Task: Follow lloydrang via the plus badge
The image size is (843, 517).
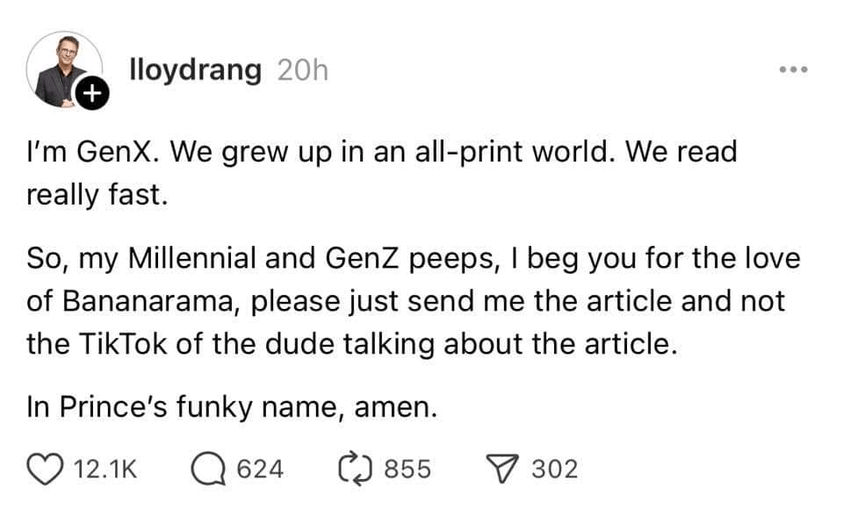Action: click(x=92, y=95)
